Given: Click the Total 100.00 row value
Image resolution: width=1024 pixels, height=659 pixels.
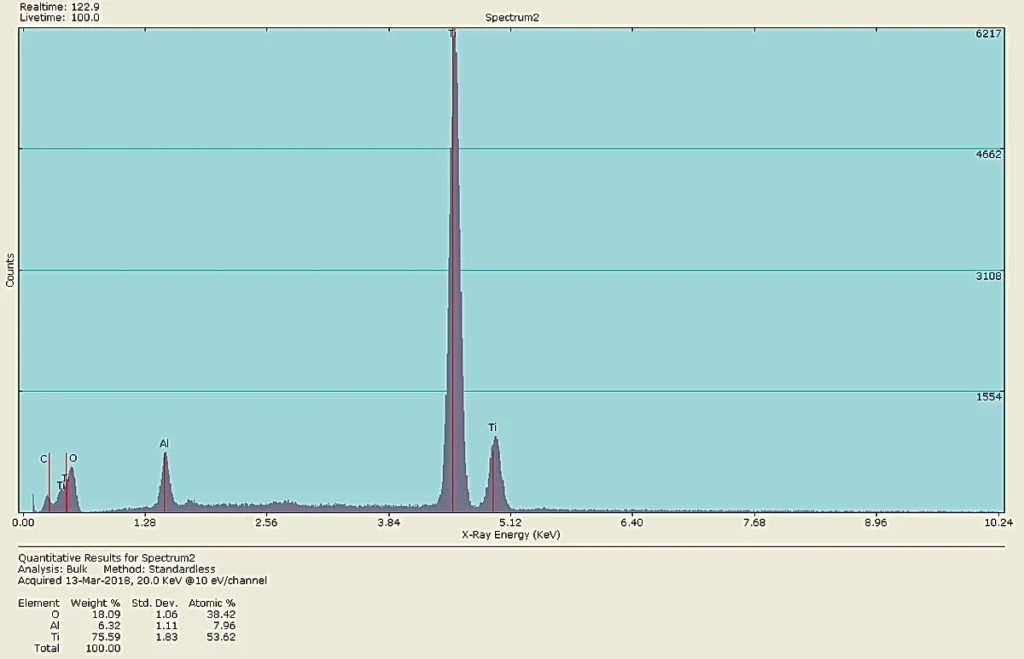Looking at the screenshot, I should pyautogui.click(x=103, y=648).
